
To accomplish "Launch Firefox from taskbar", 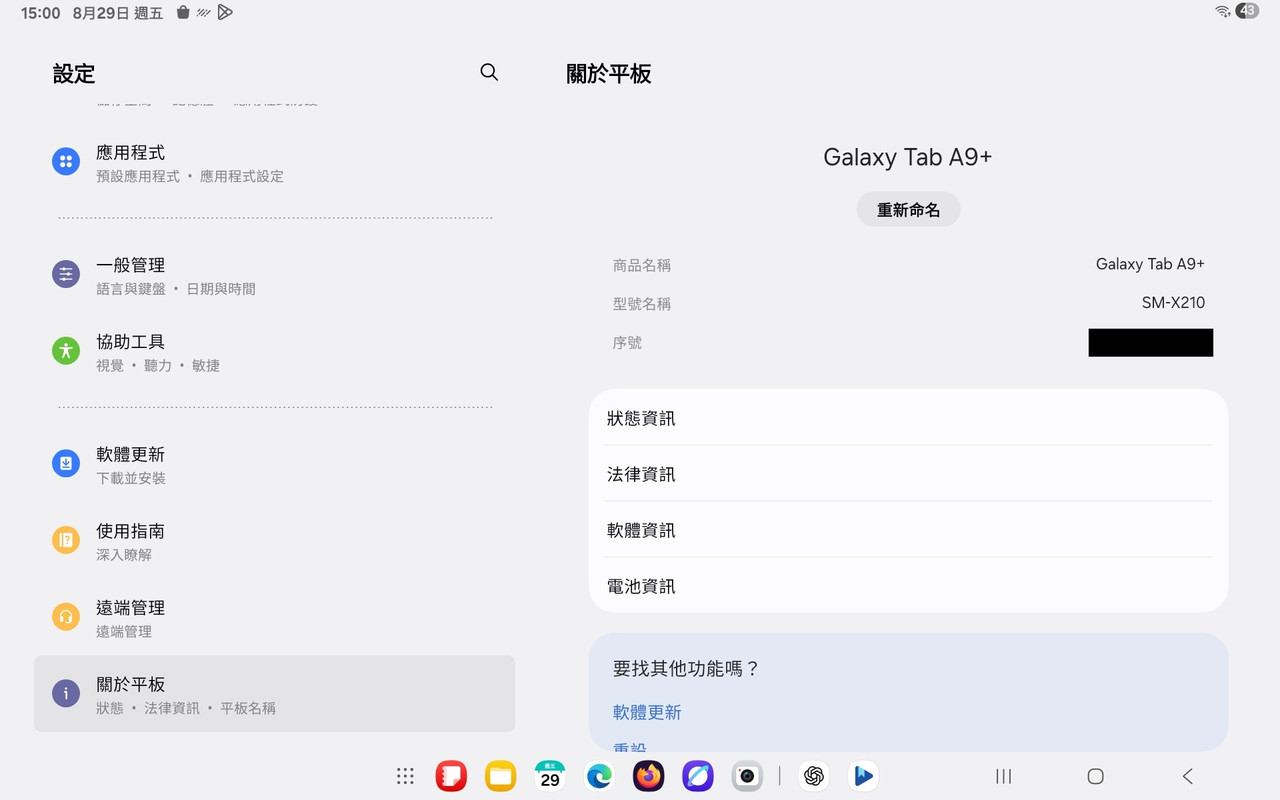I will pyautogui.click(x=648, y=776).
